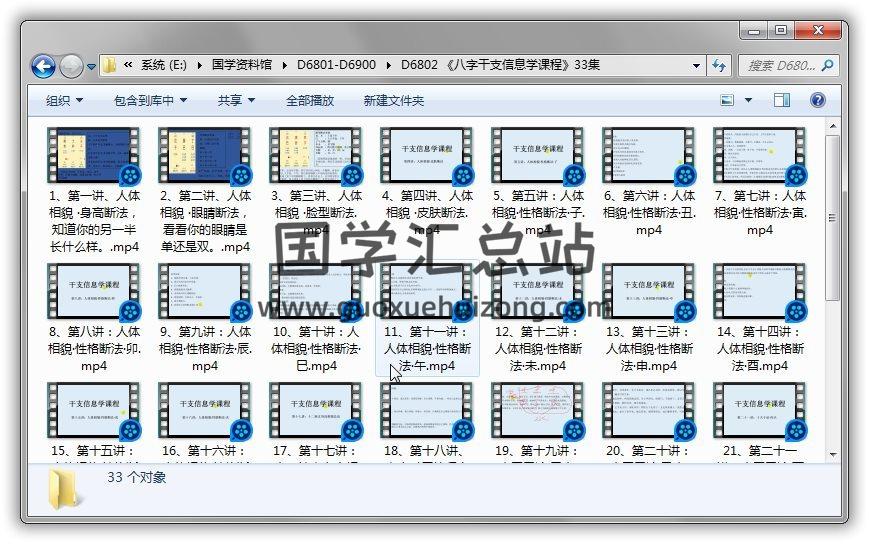Select video thumbnail 16、第十六讲
The height and width of the screenshot is (544, 869).
pos(205,410)
